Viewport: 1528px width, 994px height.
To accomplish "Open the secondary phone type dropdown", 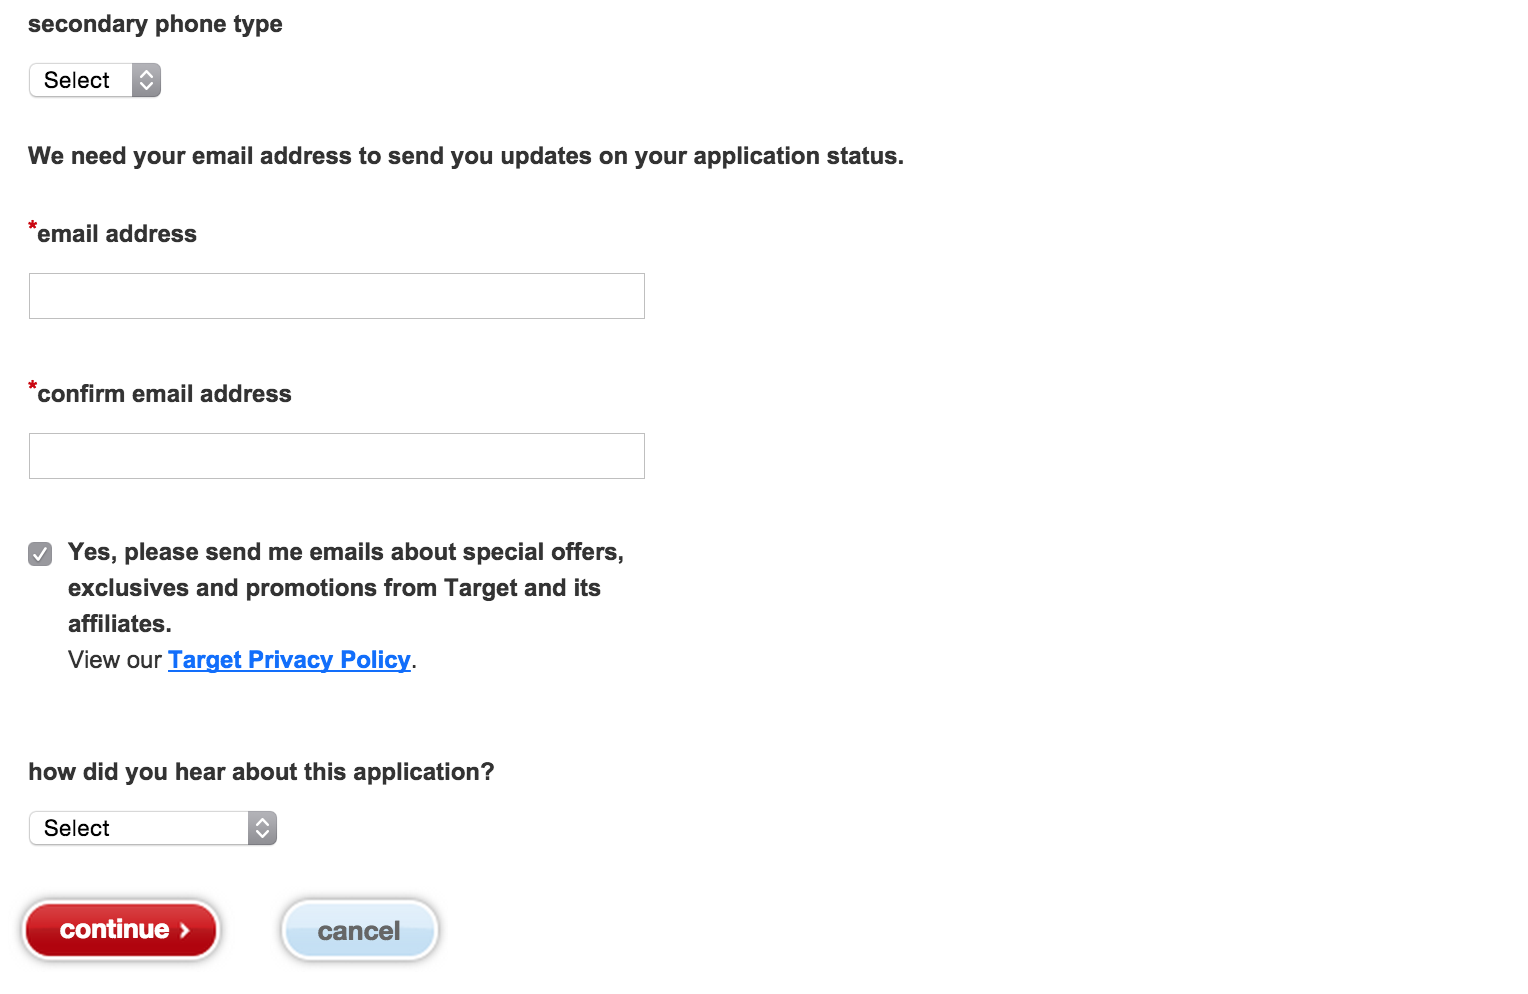I will tap(95, 80).
